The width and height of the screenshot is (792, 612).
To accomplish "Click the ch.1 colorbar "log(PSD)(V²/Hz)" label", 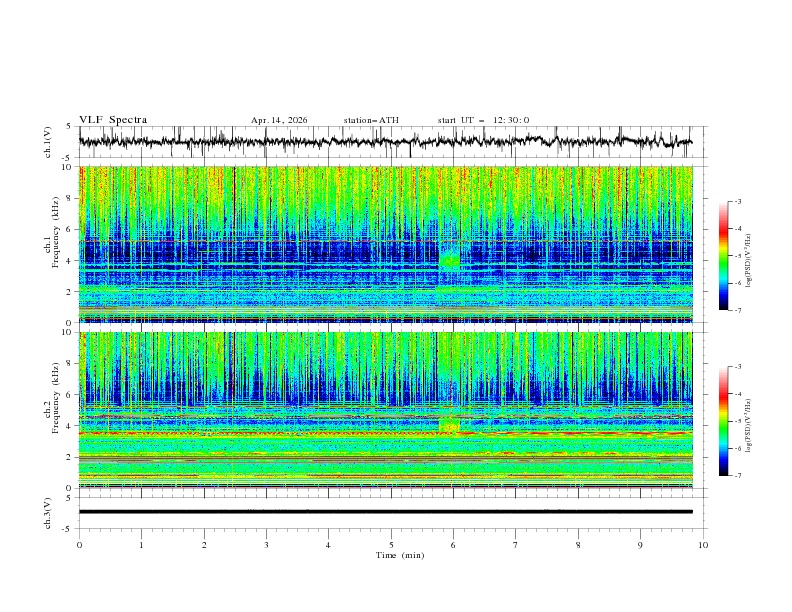I will tap(749, 261).
